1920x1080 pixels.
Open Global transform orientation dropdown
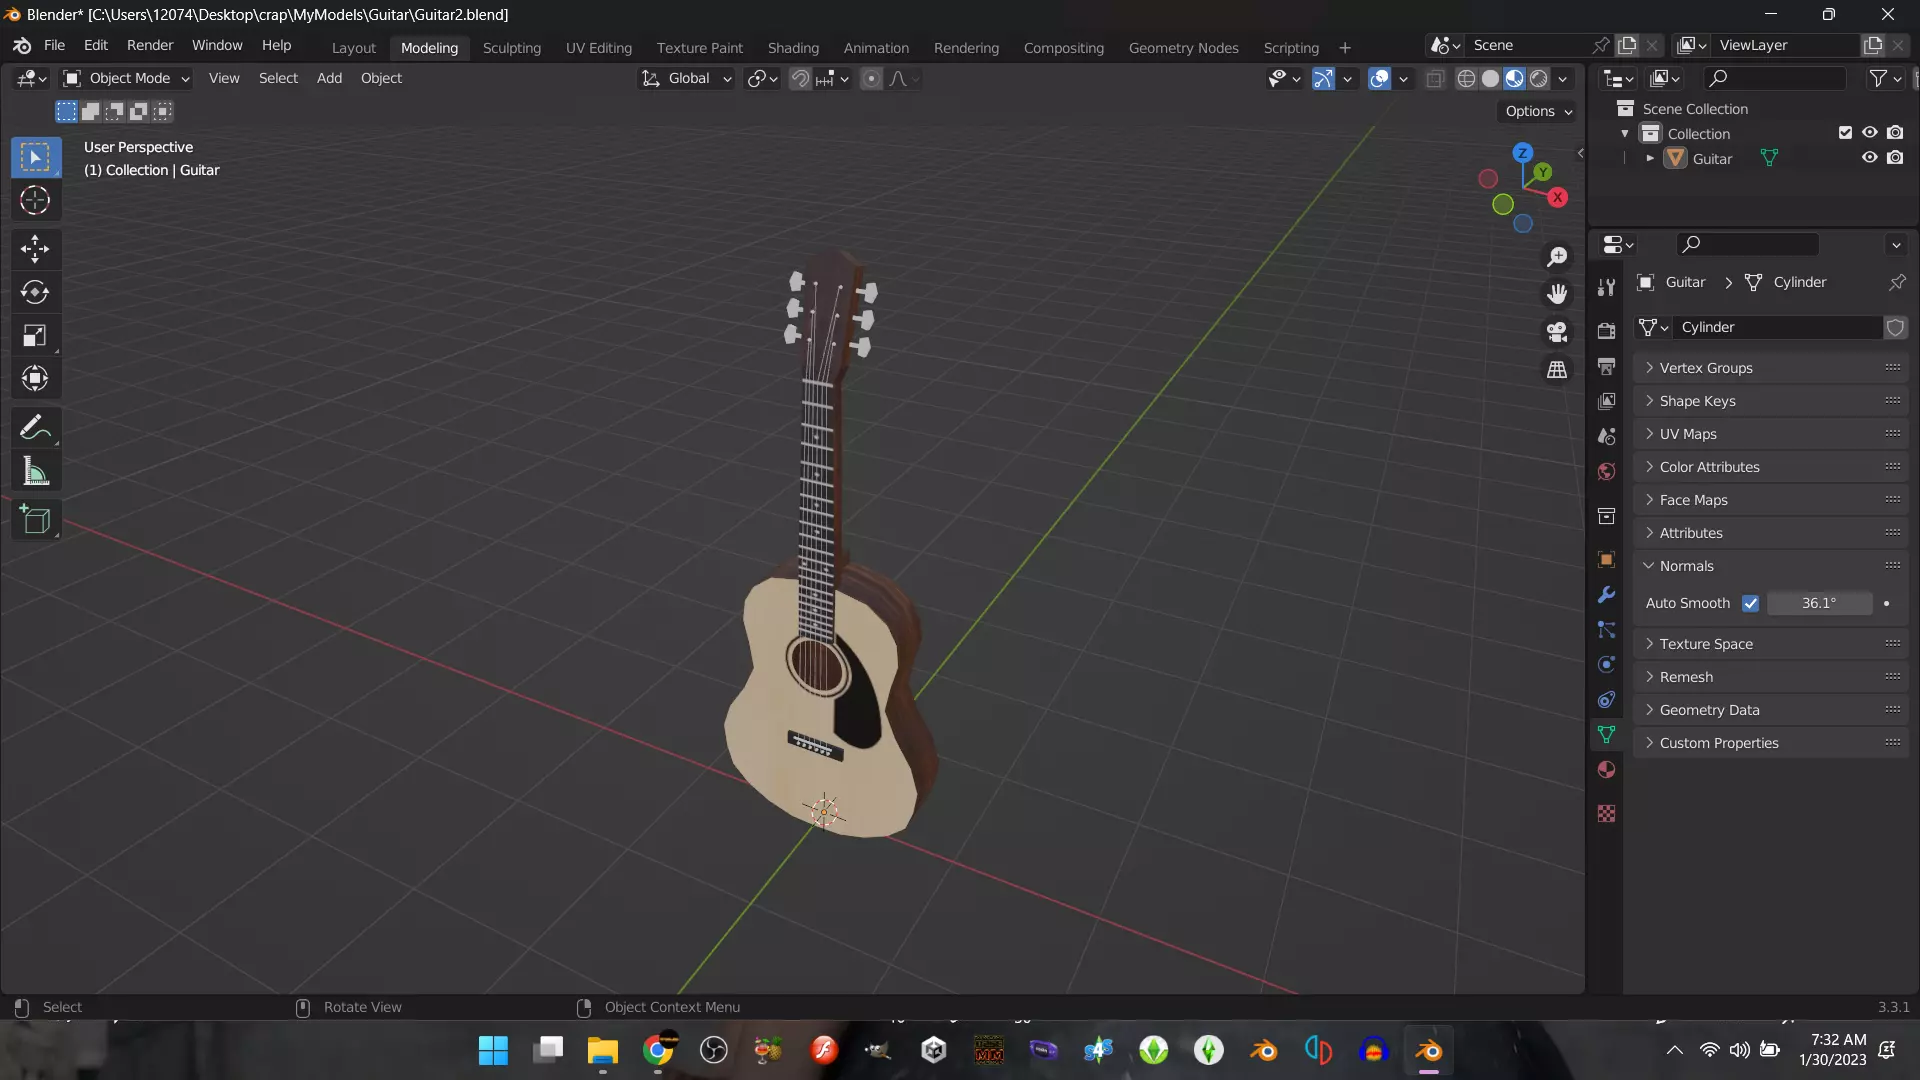click(x=687, y=78)
